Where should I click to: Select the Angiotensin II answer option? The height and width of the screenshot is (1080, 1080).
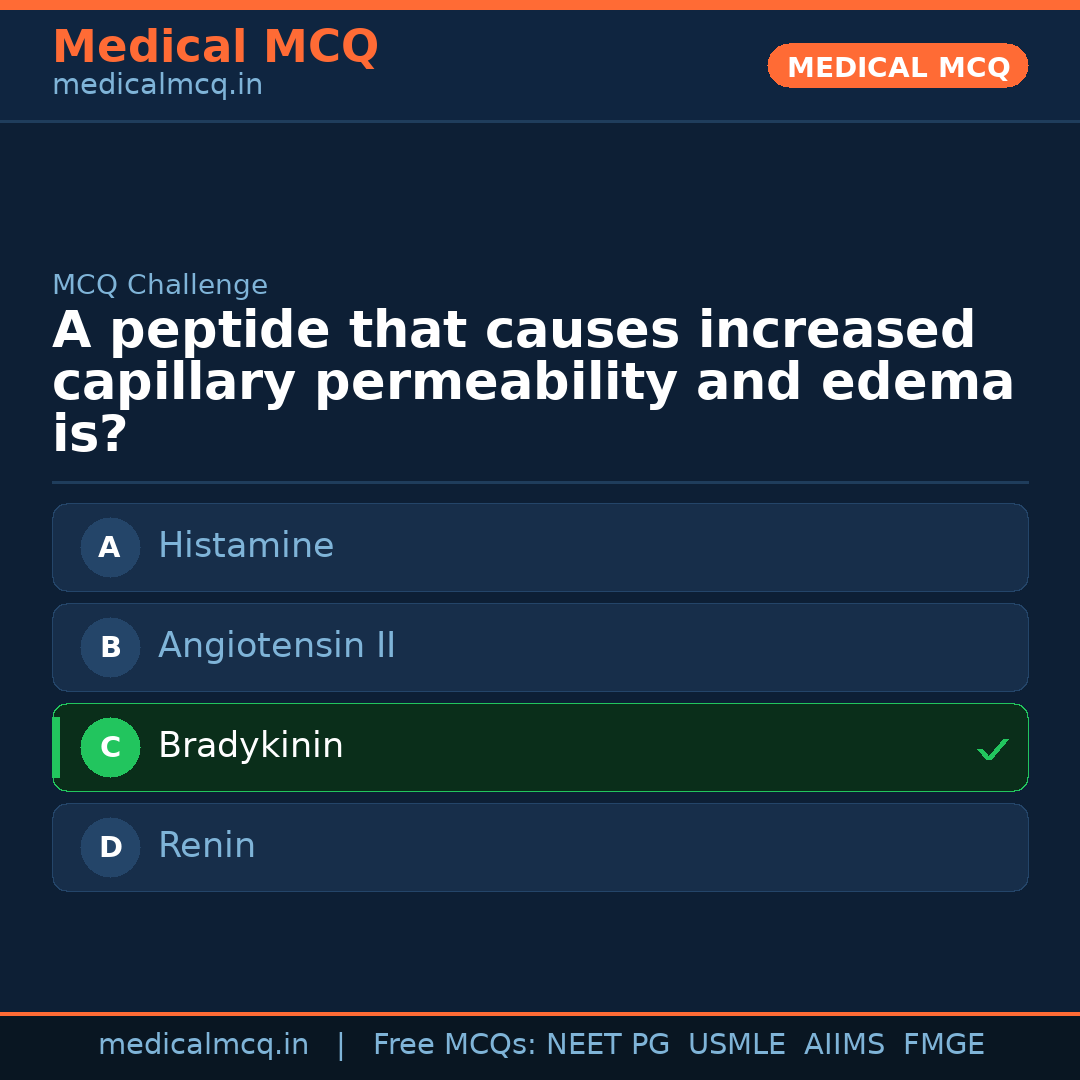pyautogui.click(x=540, y=647)
